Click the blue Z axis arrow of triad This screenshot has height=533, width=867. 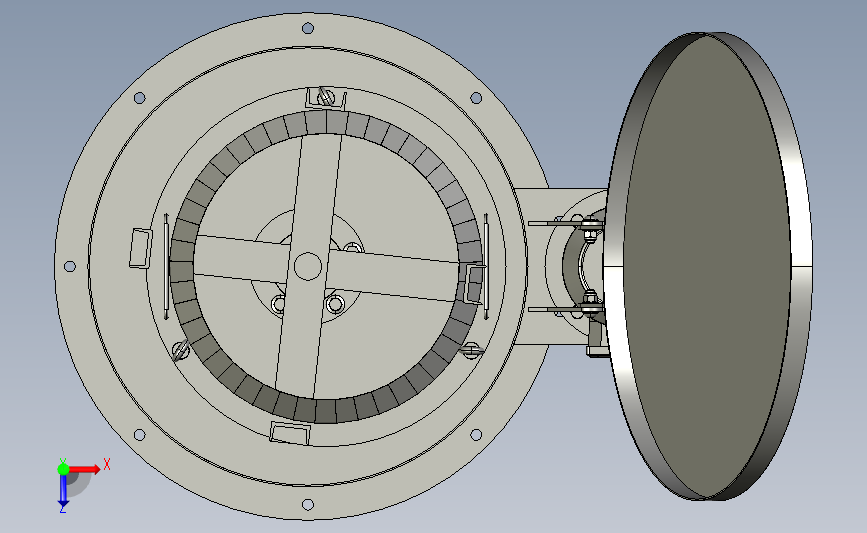click(63, 491)
